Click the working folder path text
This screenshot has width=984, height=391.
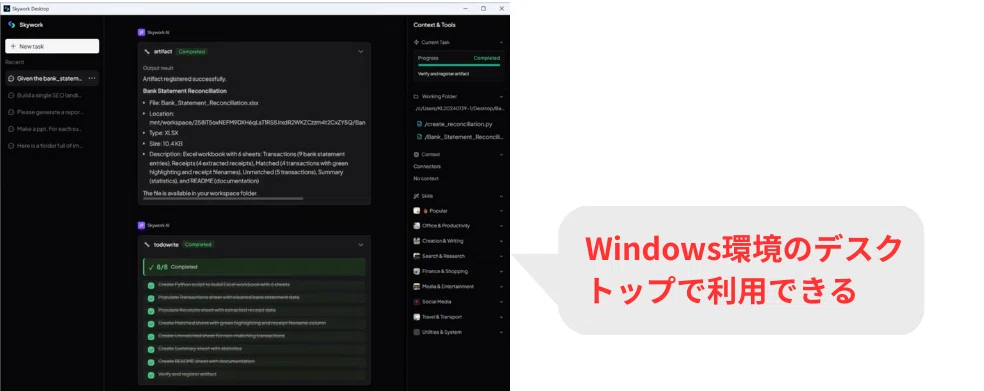click(x=459, y=109)
